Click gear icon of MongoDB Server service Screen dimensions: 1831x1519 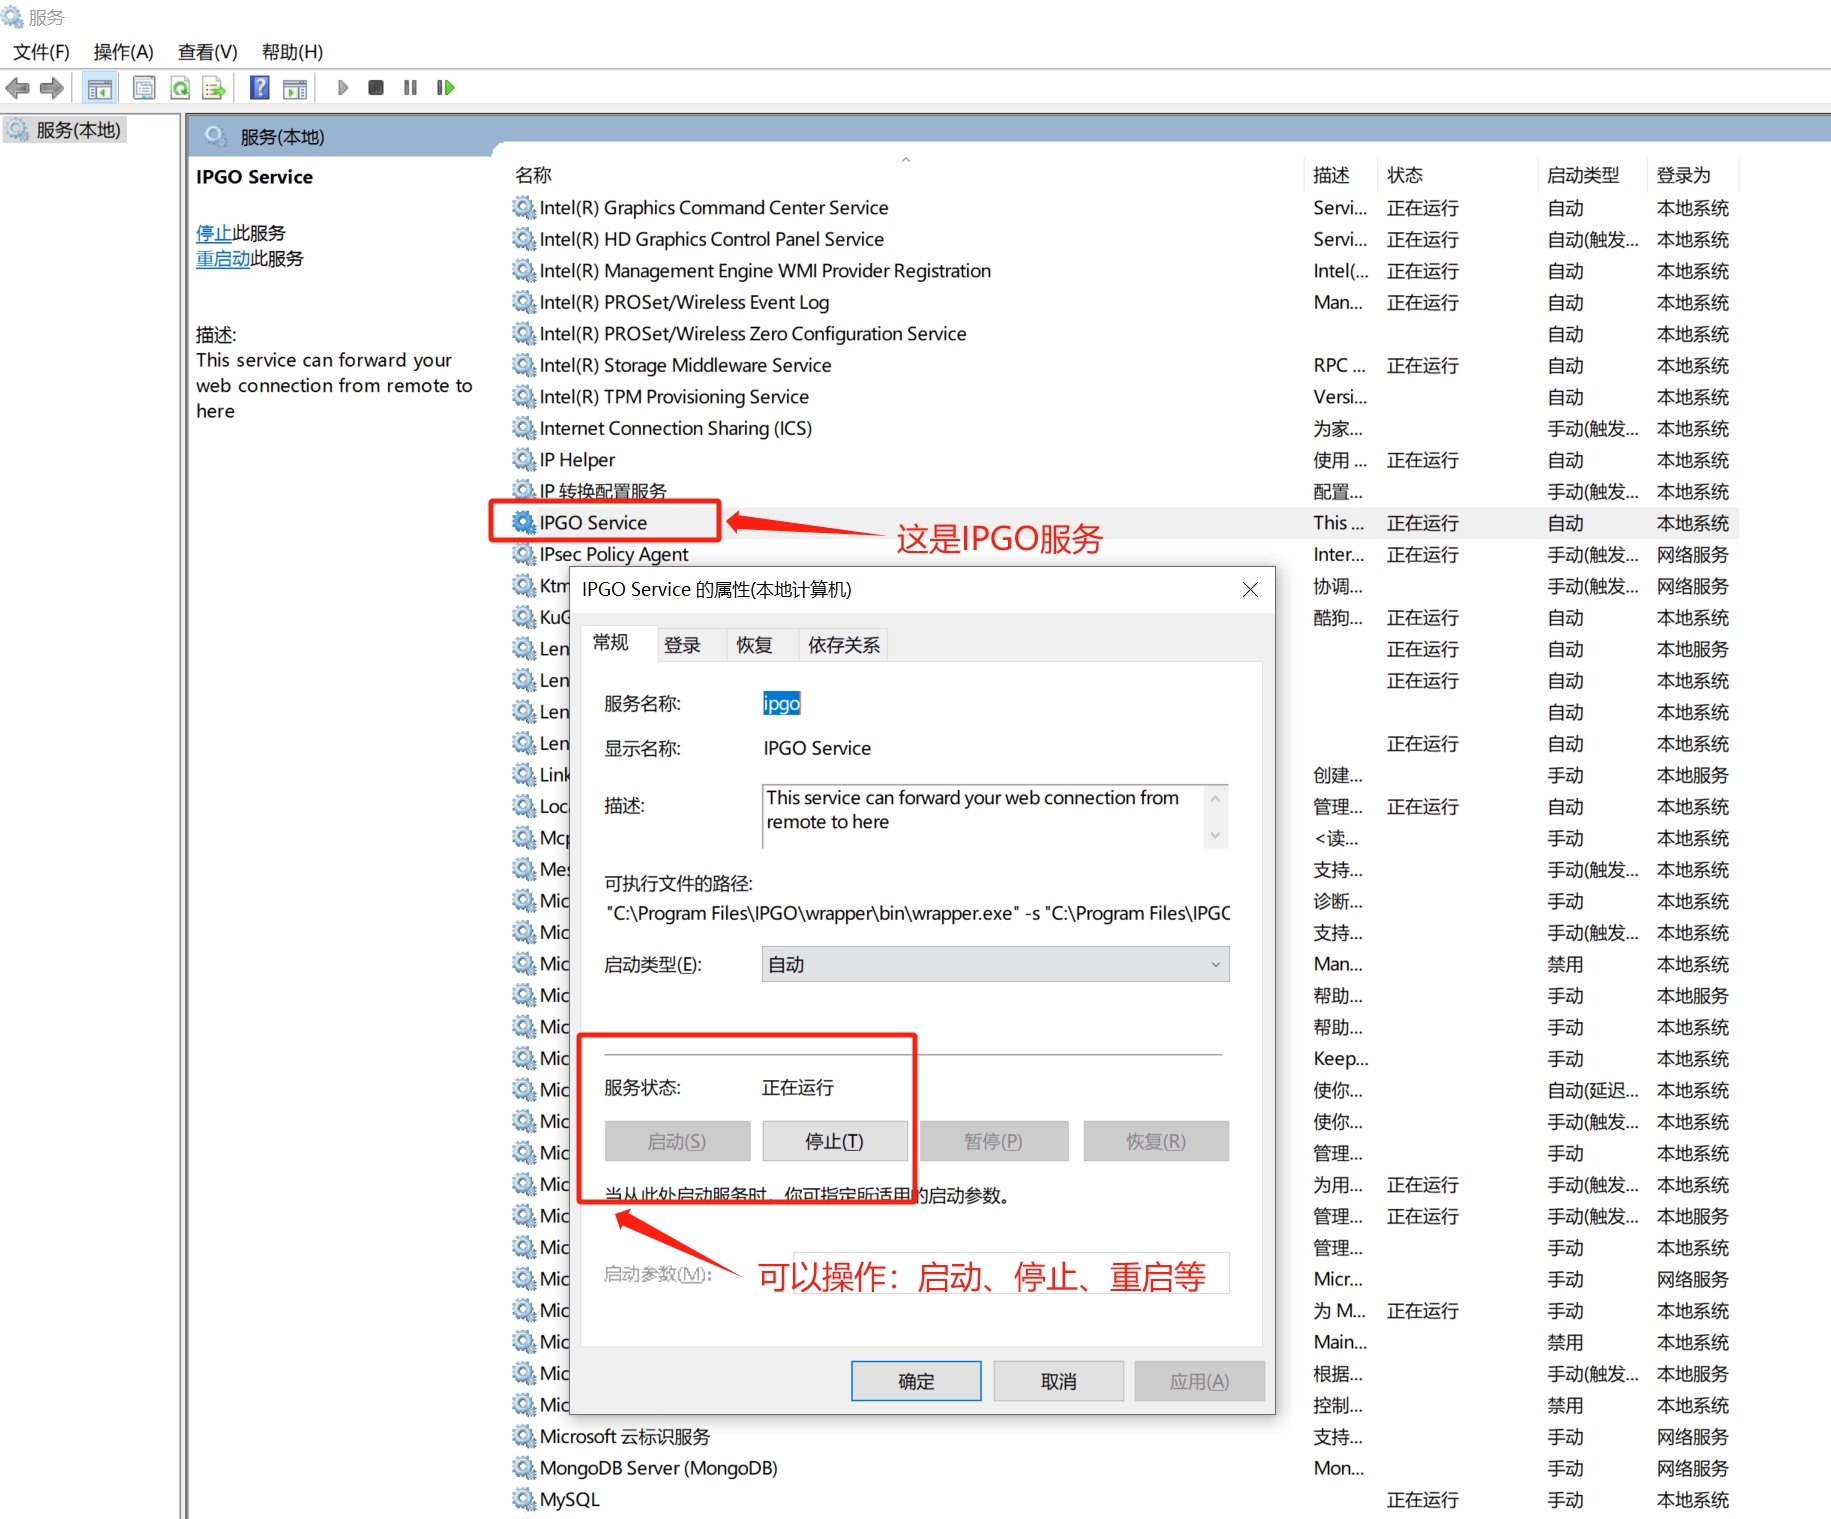(x=524, y=1467)
